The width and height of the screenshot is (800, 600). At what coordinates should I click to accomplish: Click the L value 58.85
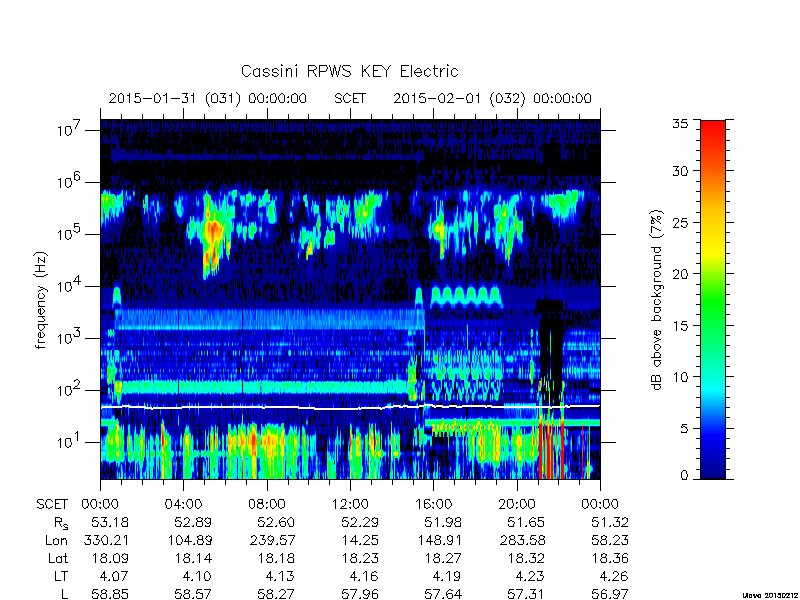(110, 594)
